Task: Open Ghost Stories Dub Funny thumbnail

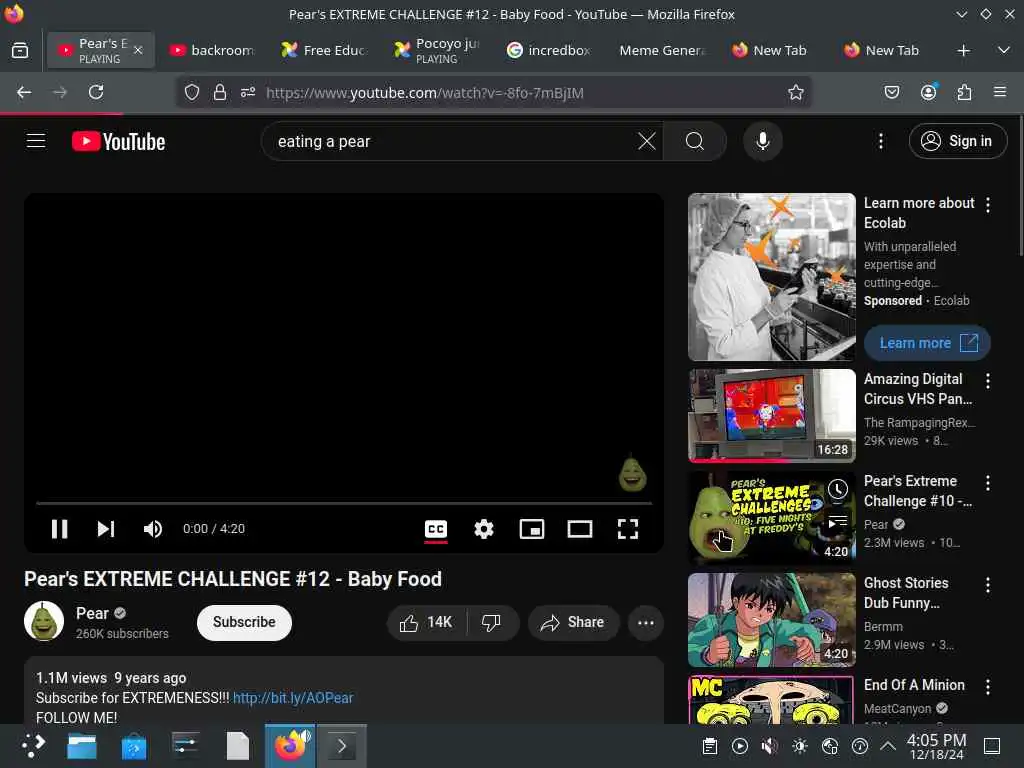Action: pyautogui.click(x=771, y=620)
